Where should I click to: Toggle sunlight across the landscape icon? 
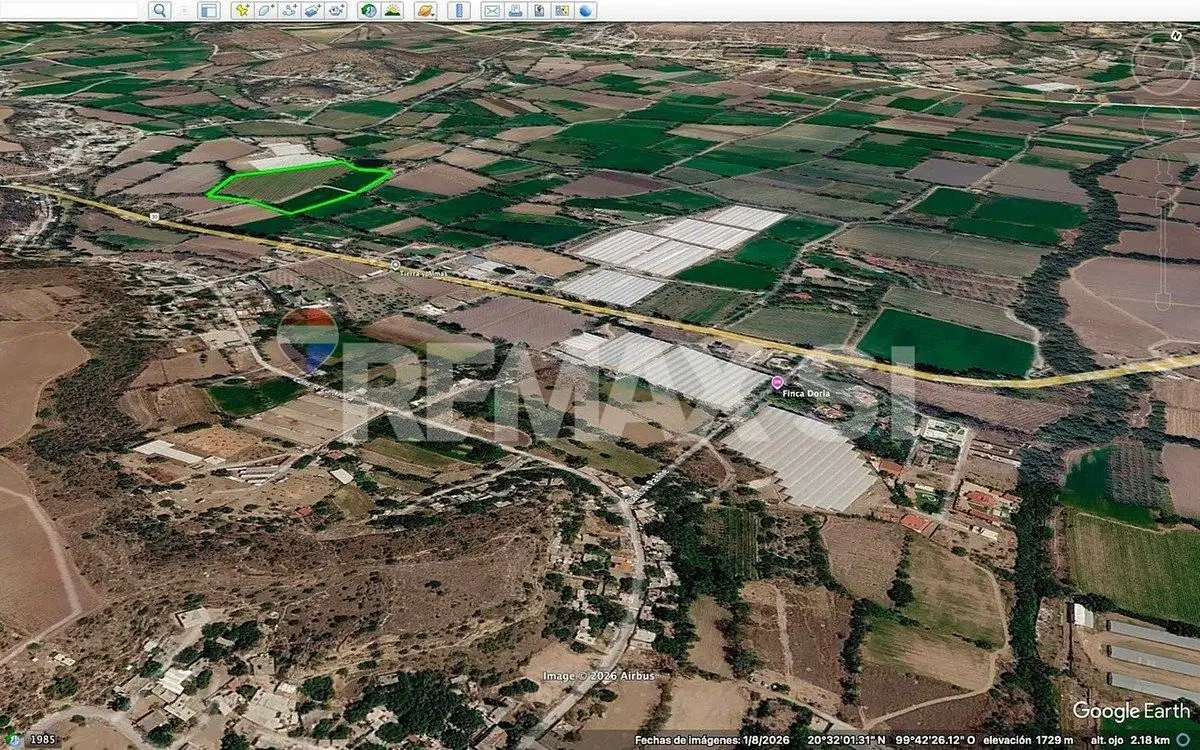(x=393, y=10)
